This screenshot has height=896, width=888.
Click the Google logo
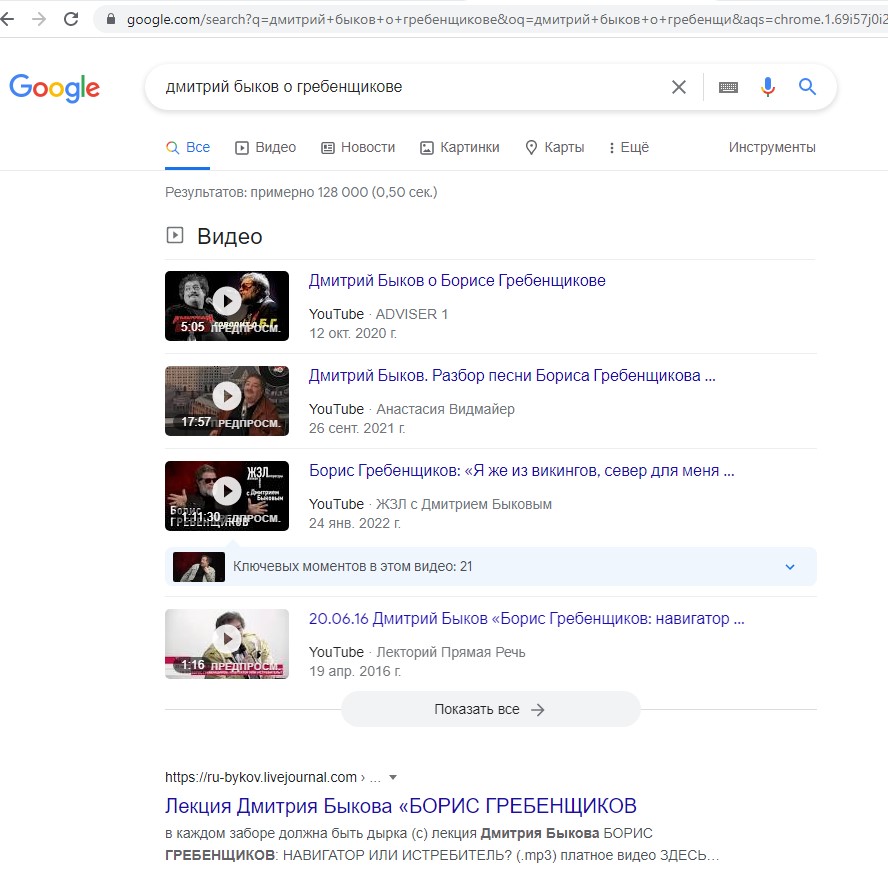[x=55, y=87]
